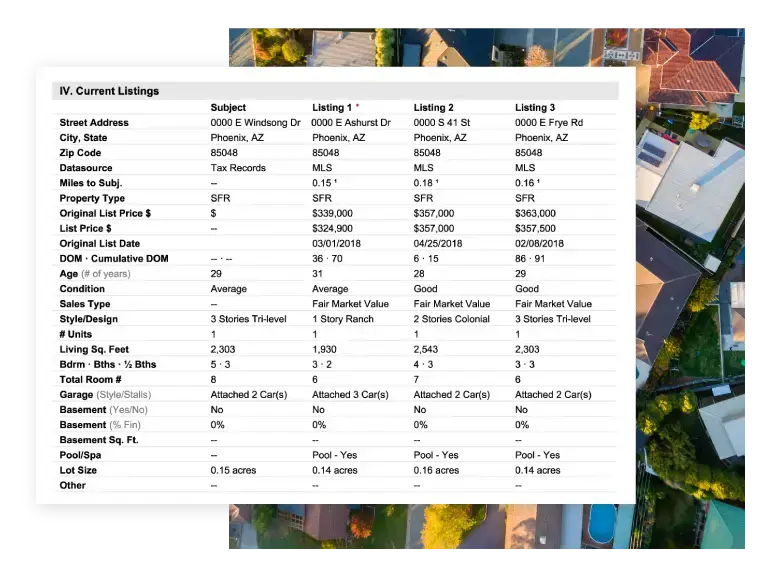769x577 pixels.
Task: Click the total room value '8'
Action: pyautogui.click(x=213, y=379)
